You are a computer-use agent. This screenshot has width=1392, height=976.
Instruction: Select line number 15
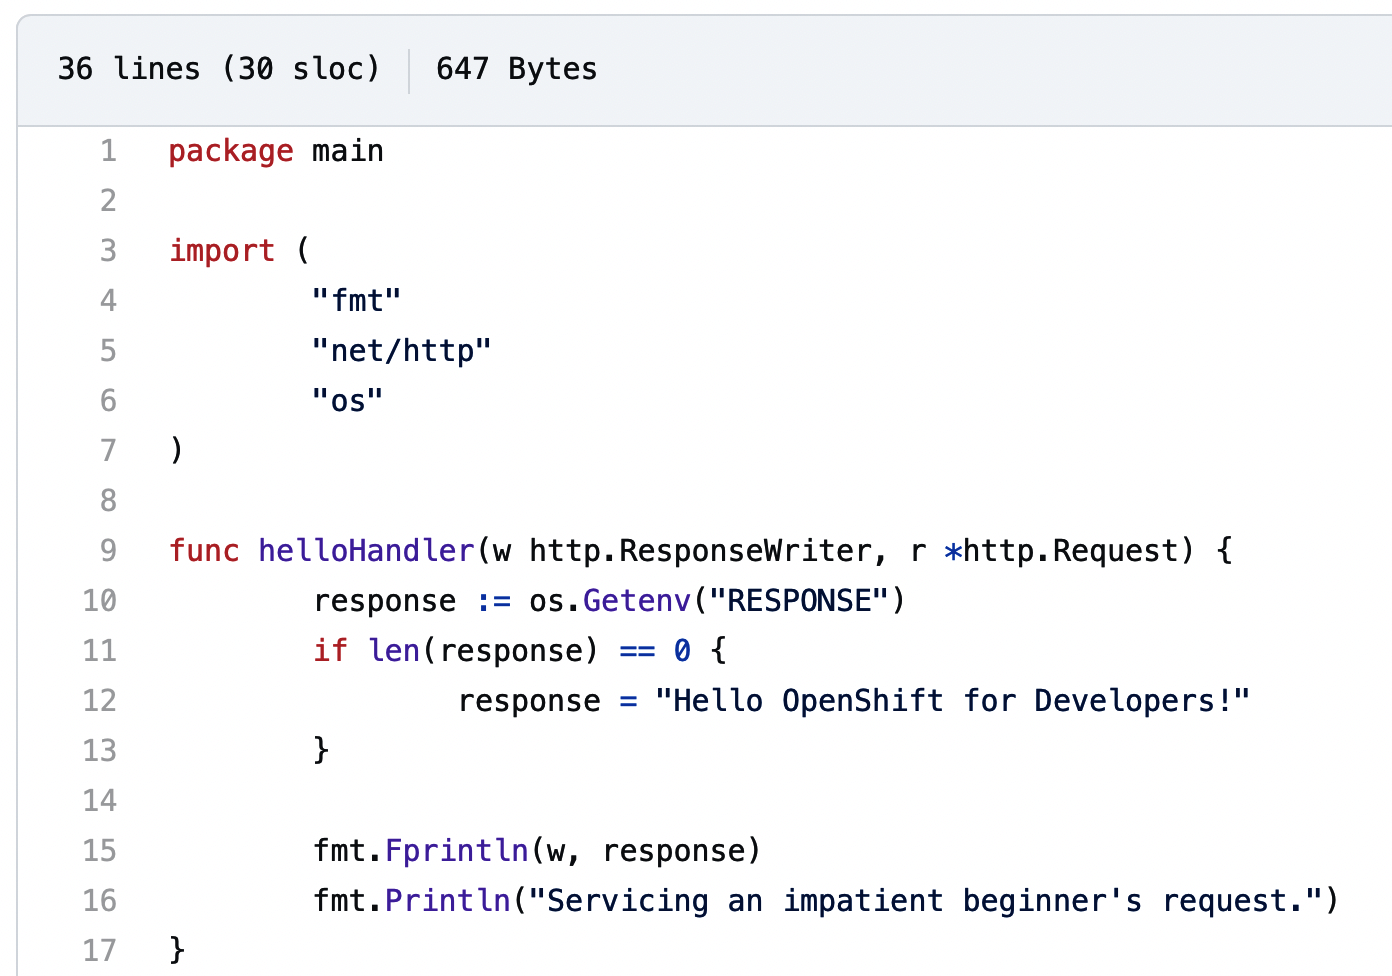click(99, 851)
